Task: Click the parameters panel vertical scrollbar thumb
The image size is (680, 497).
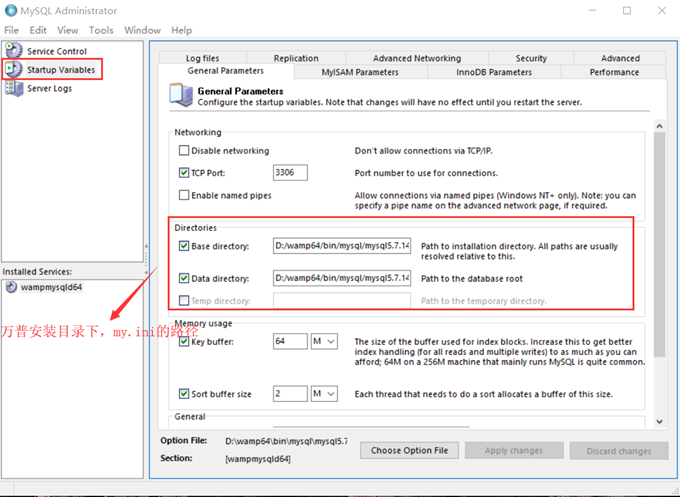Action: pyautogui.click(x=660, y=244)
